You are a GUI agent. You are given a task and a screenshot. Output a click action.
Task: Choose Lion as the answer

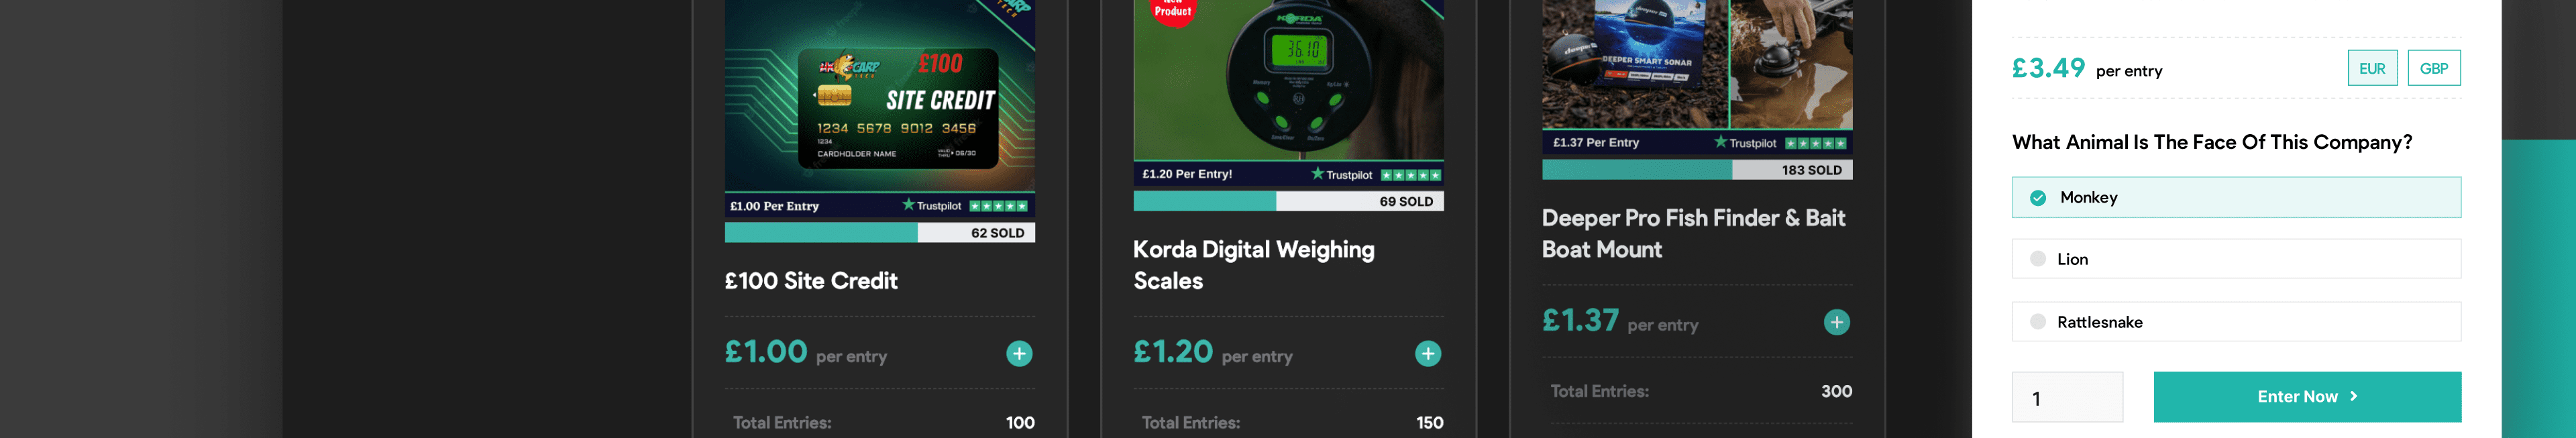tap(2236, 259)
